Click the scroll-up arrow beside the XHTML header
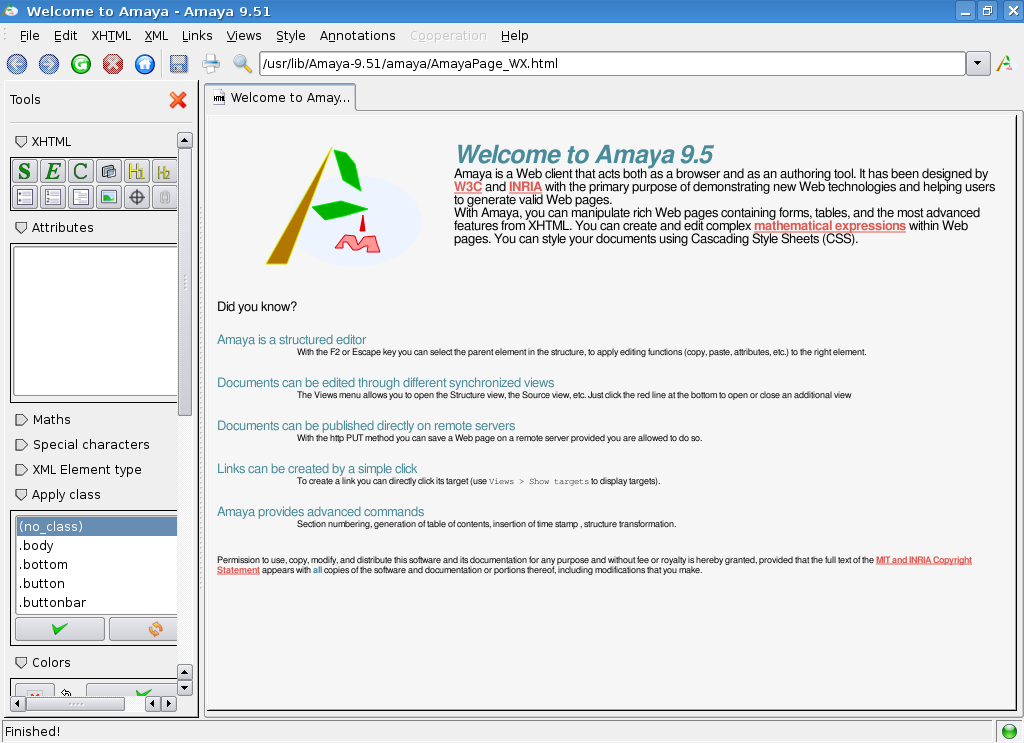The image size is (1024, 743). (185, 140)
